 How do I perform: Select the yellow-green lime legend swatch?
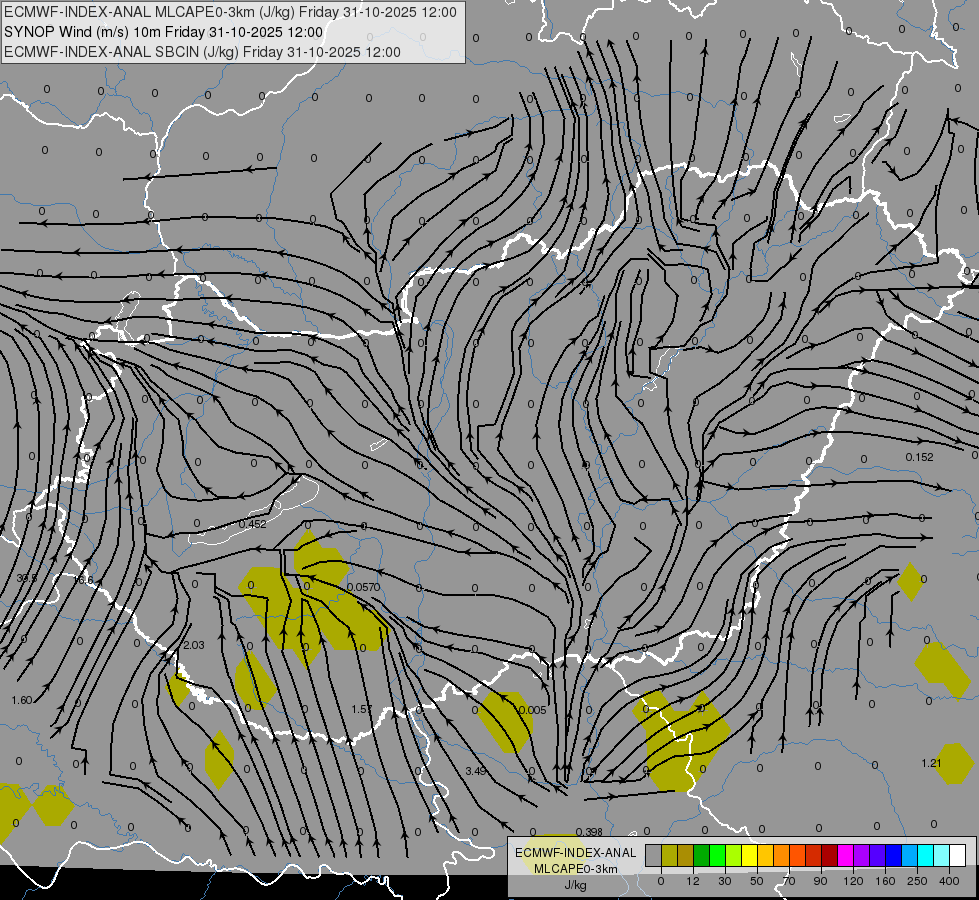(x=734, y=855)
